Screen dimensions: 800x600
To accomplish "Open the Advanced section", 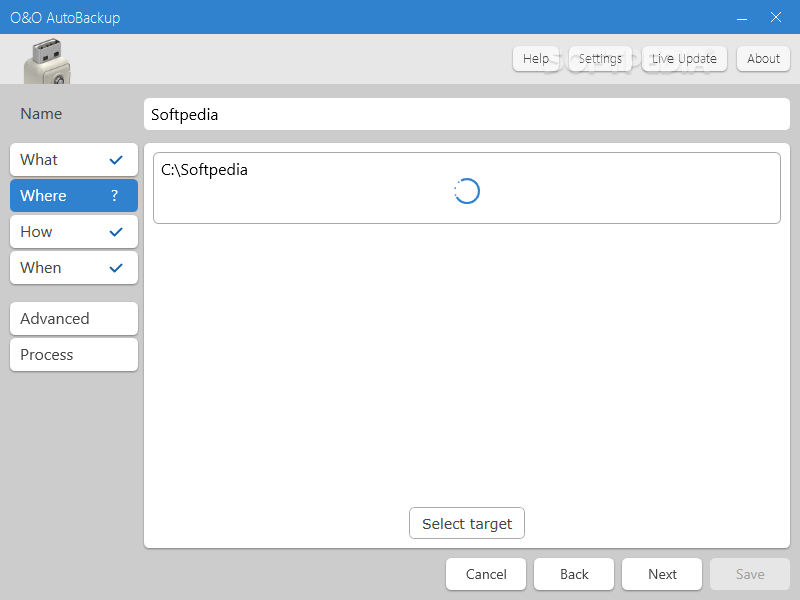I will (x=74, y=319).
